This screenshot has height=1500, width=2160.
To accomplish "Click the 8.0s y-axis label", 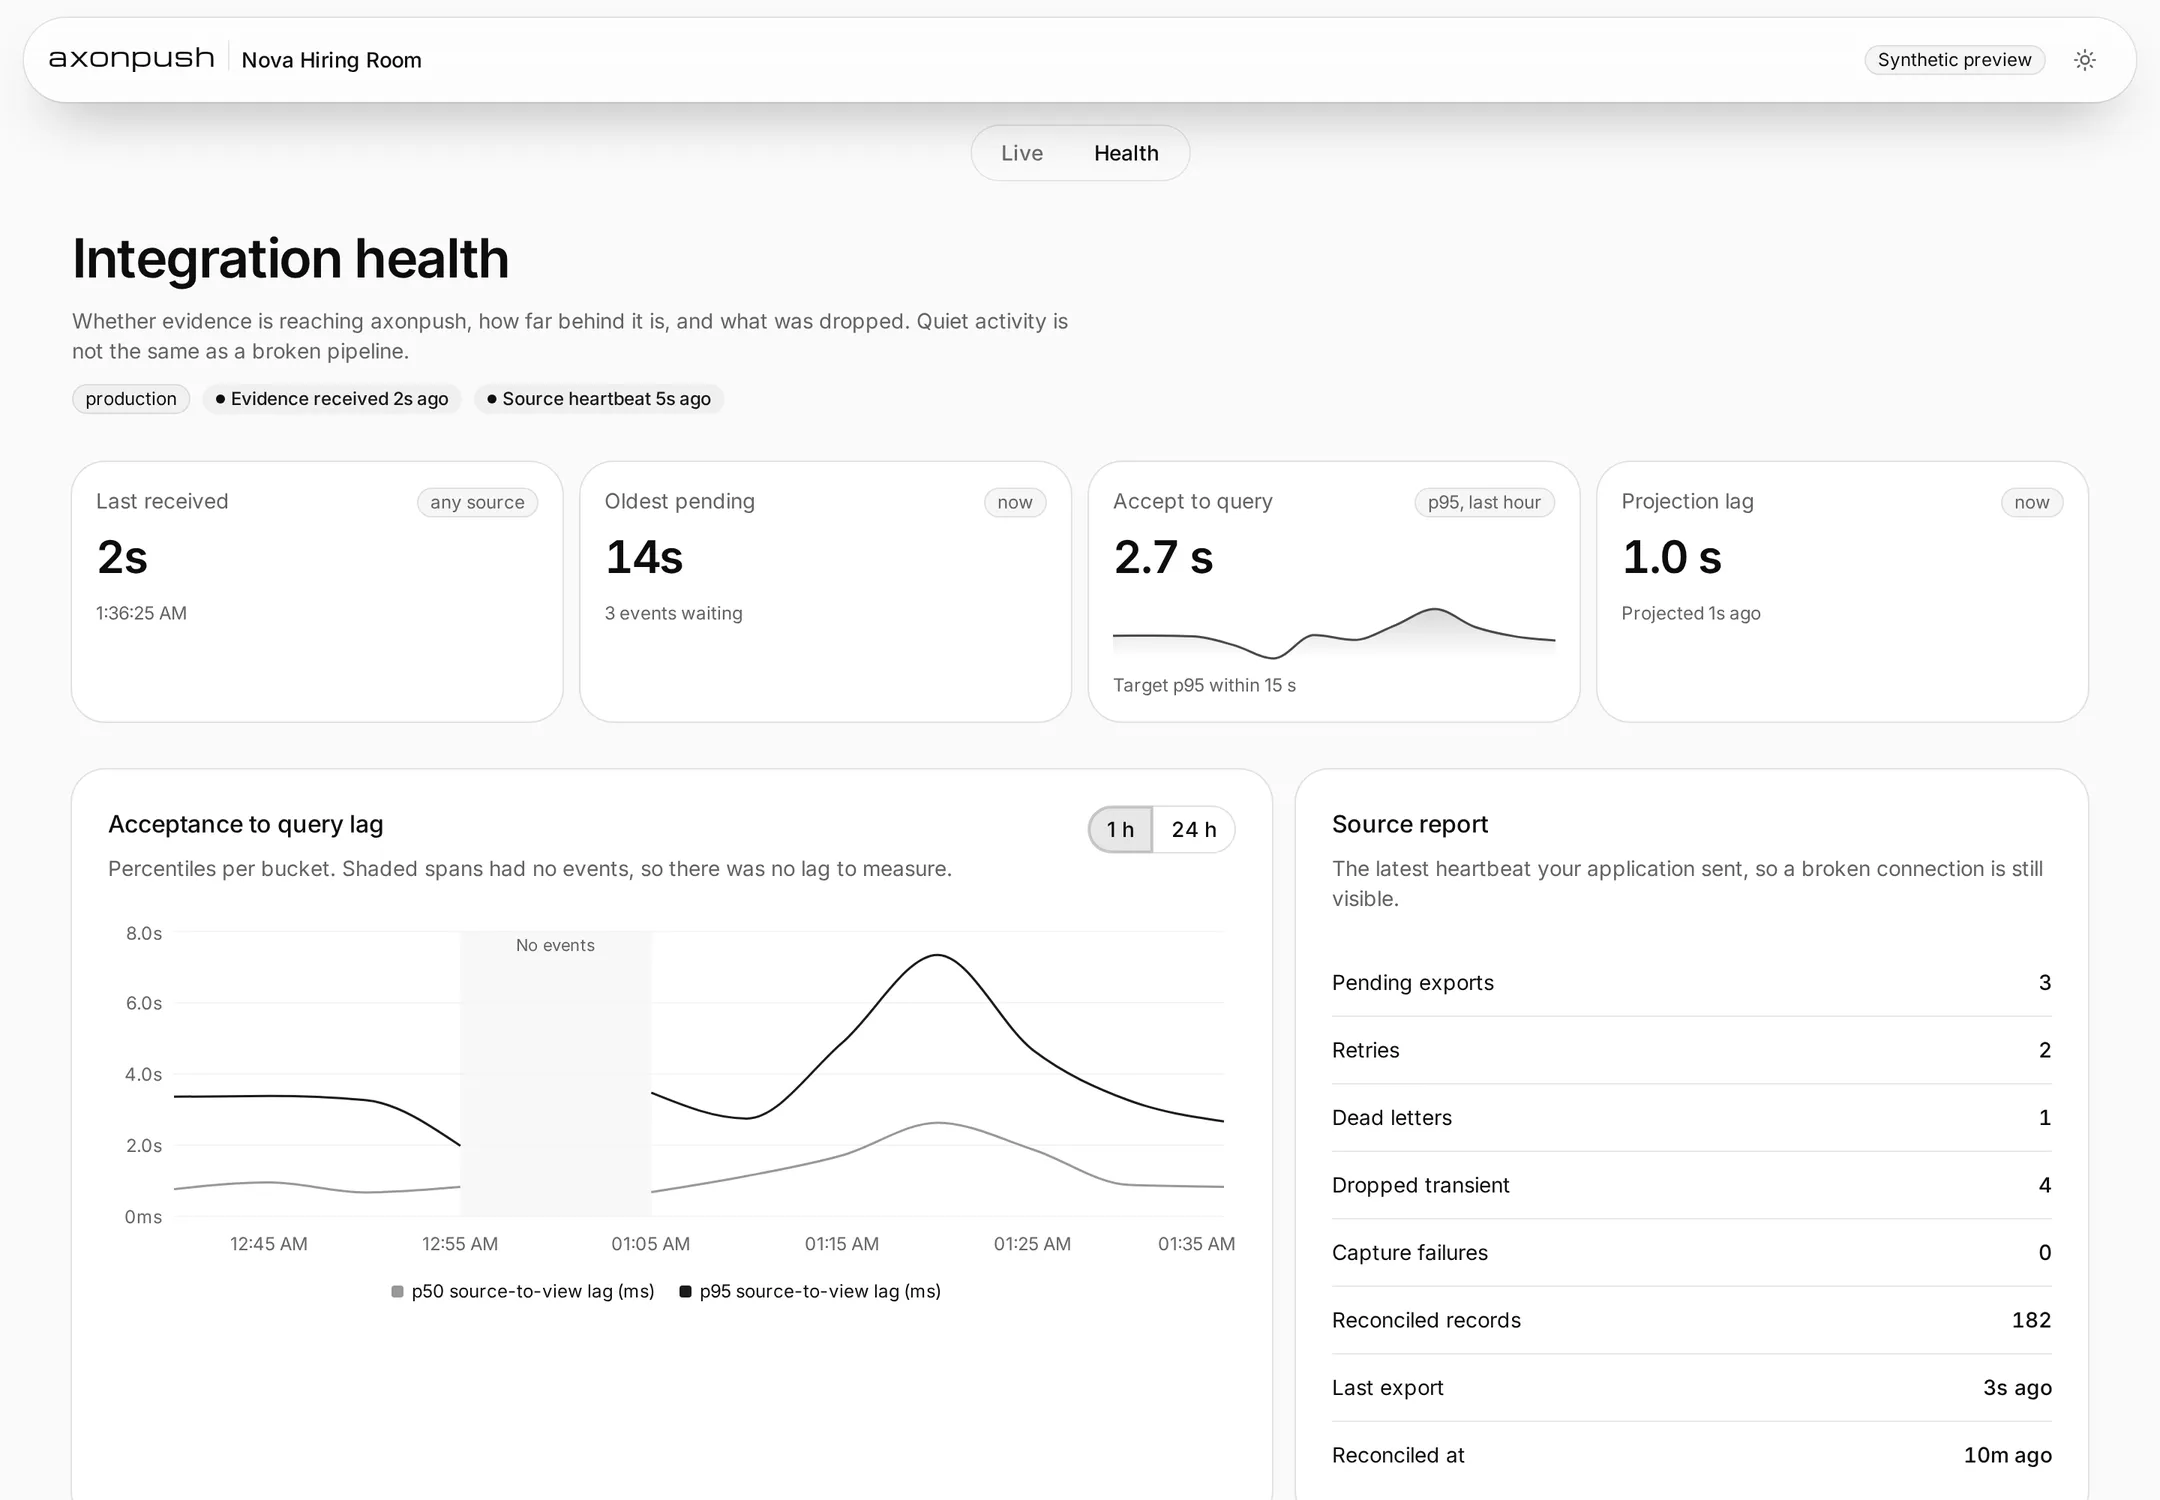I will pyautogui.click(x=144, y=933).
